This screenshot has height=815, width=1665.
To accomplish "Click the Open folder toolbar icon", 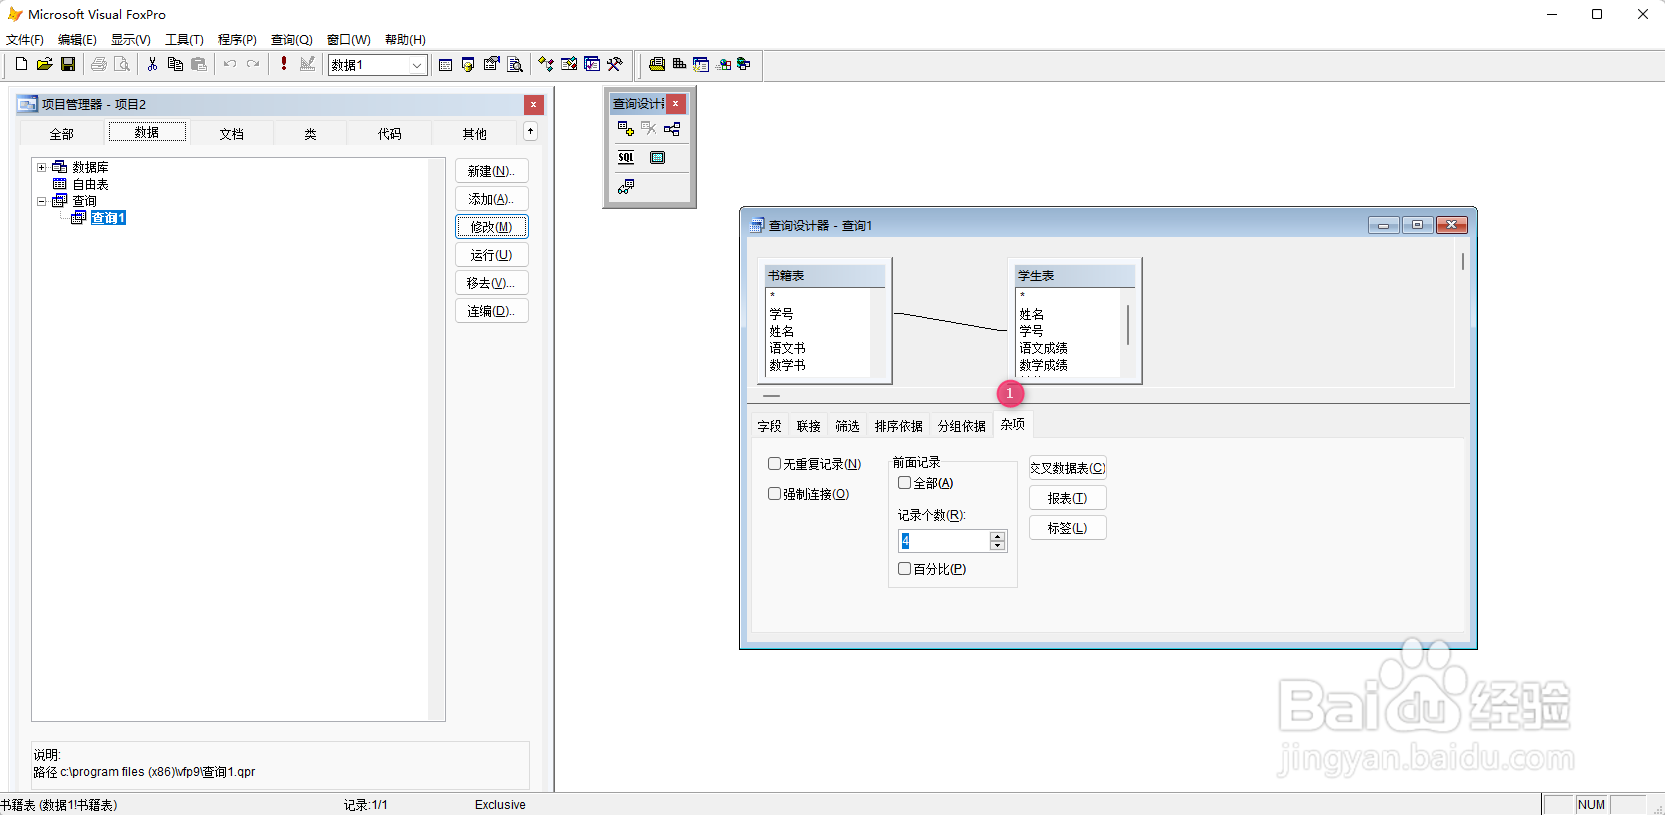I will [x=44, y=64].
